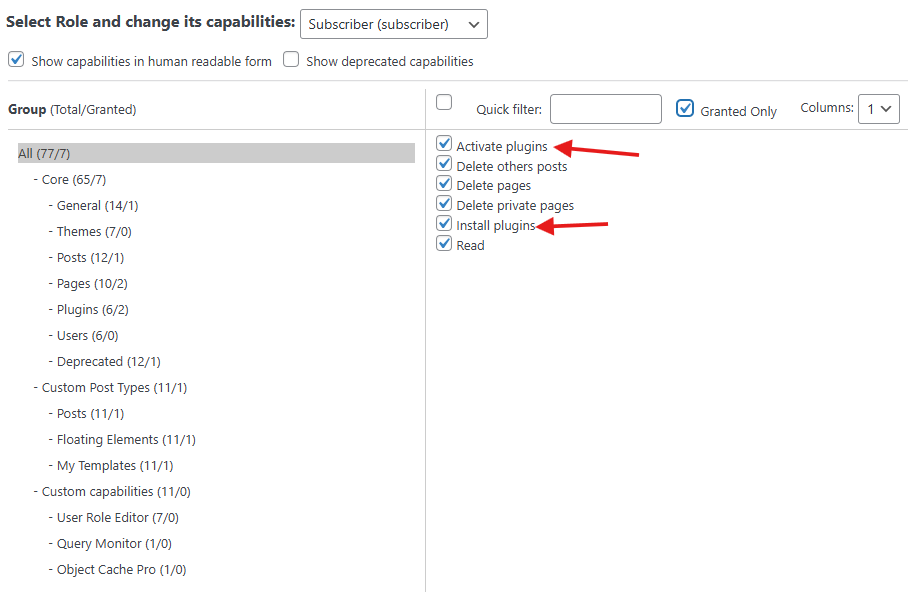Toggle the Granted Only checkbox
This screenshot has height=592, width=908.
[x=685, y=108]
